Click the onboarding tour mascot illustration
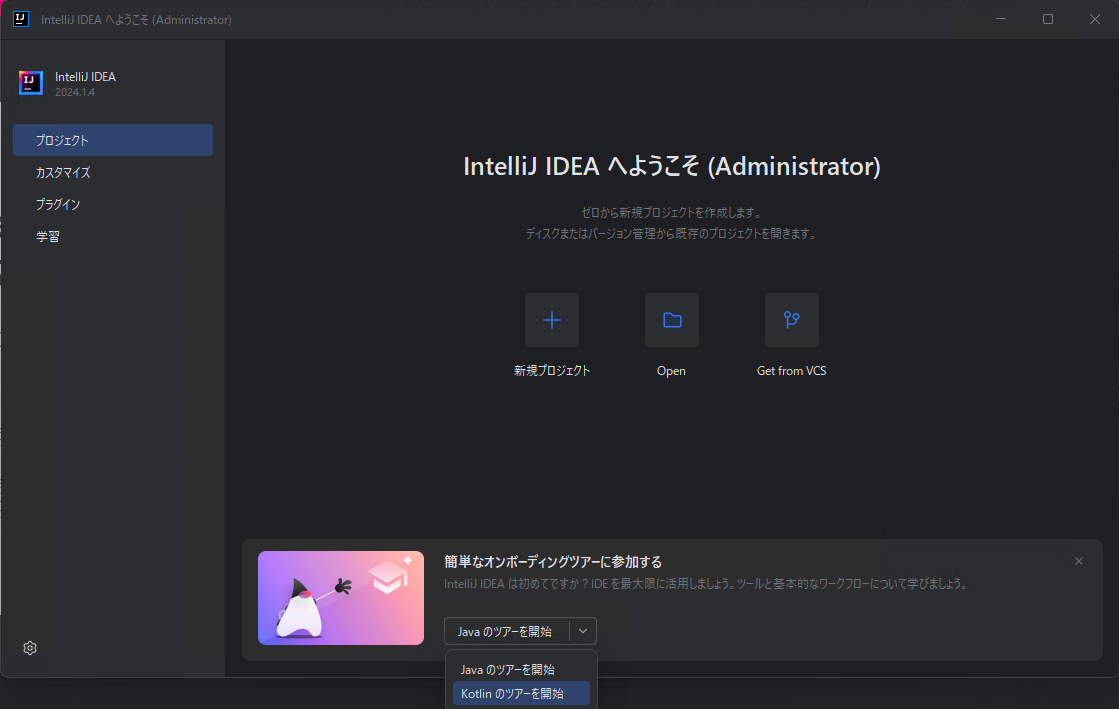This screenshot has width=1119, height=709. click(340, 598)
